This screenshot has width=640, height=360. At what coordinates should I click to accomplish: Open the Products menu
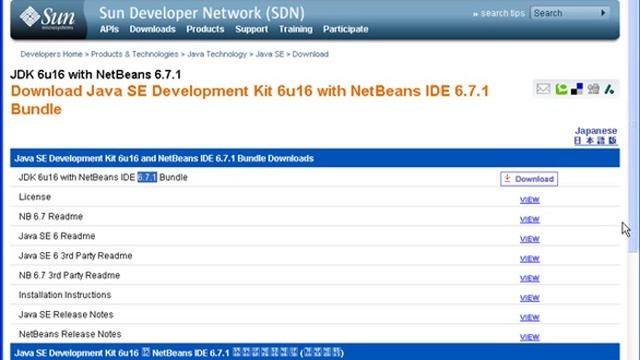[x=205, y=29]
